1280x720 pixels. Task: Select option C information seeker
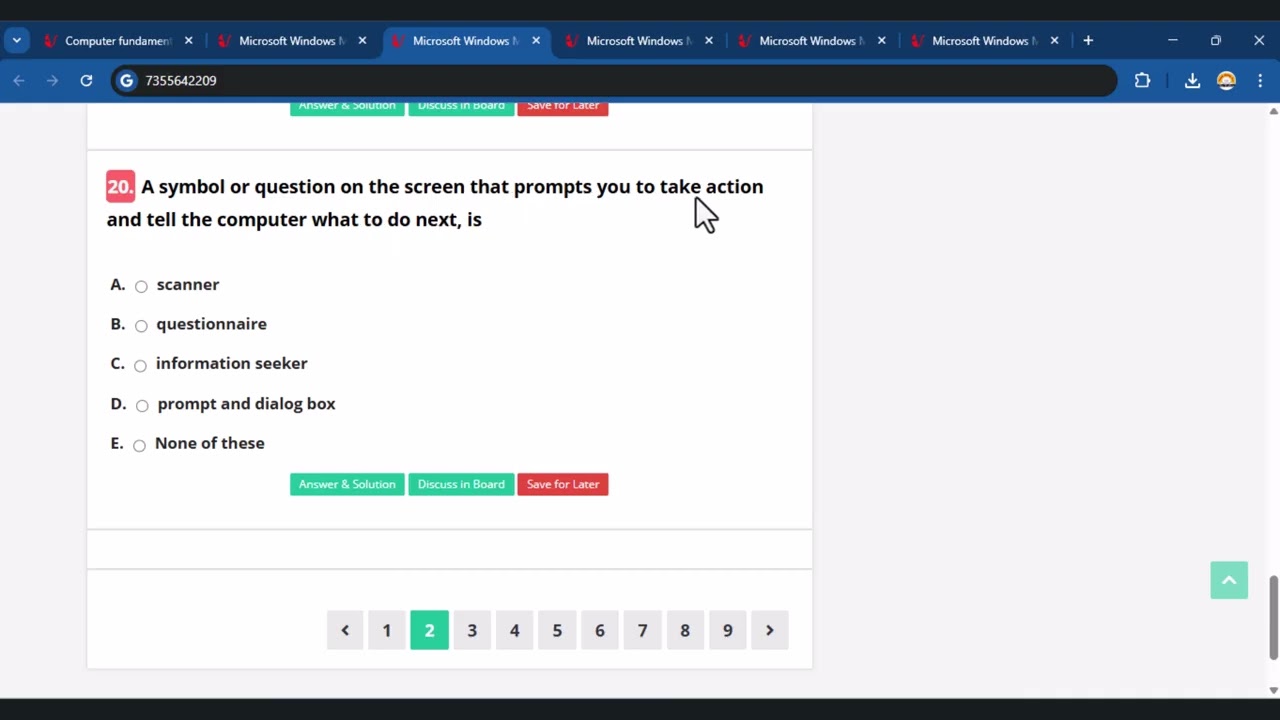140,365
